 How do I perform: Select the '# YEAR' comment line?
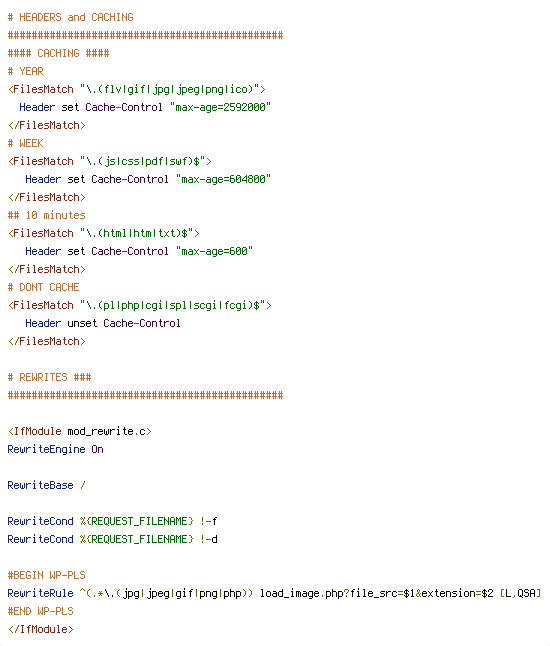pyautogui.click(x=26, y=71)
